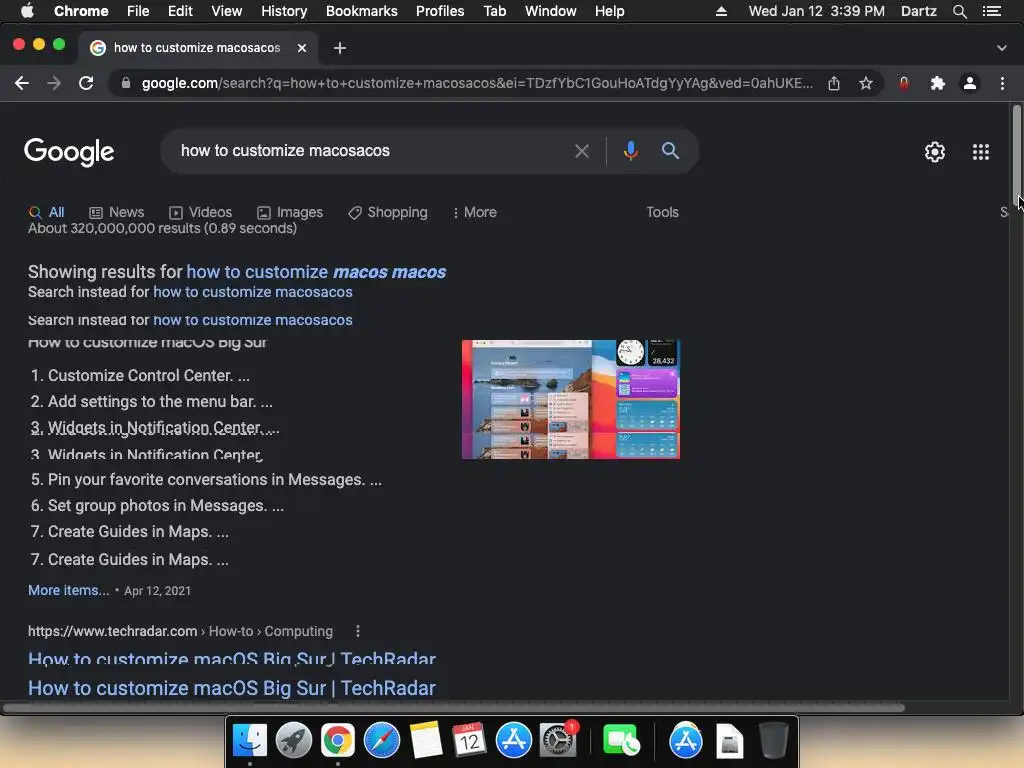Click the horizontal page scrollbar
This screenshot has height=768, width=1024.
tap(454, 708)
